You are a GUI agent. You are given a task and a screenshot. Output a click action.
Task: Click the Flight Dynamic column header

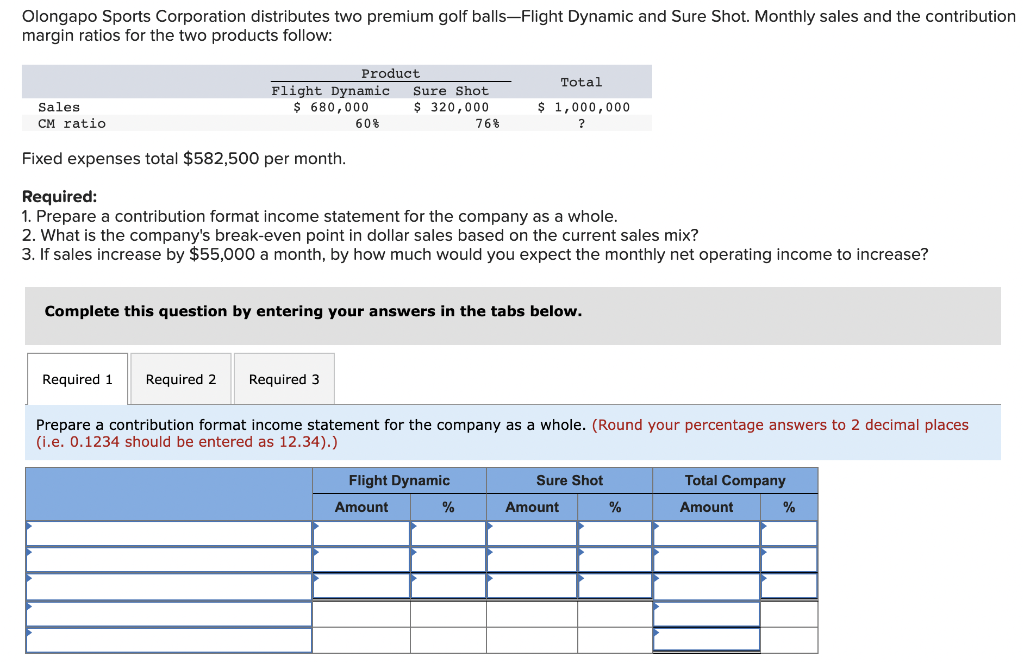pos(399,481)
